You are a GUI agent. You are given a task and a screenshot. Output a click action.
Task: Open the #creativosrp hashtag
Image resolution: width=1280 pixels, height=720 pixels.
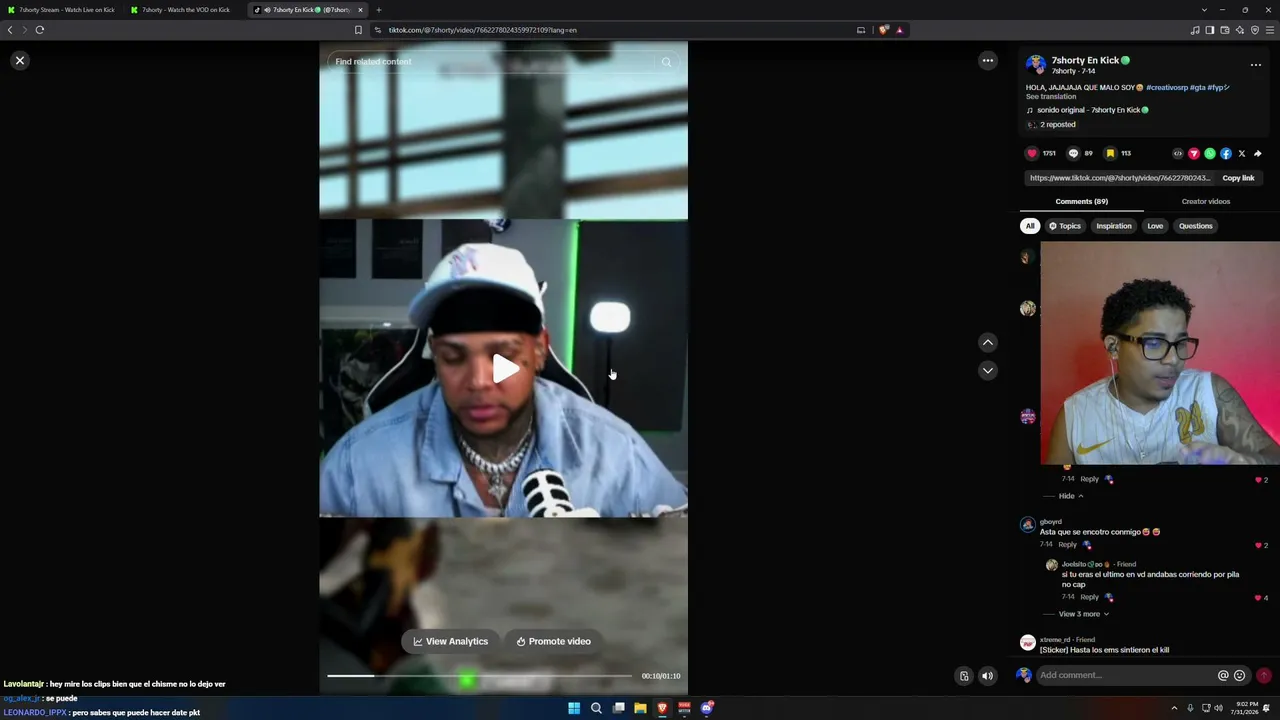pyautogui.click(x=1166, y=88)
